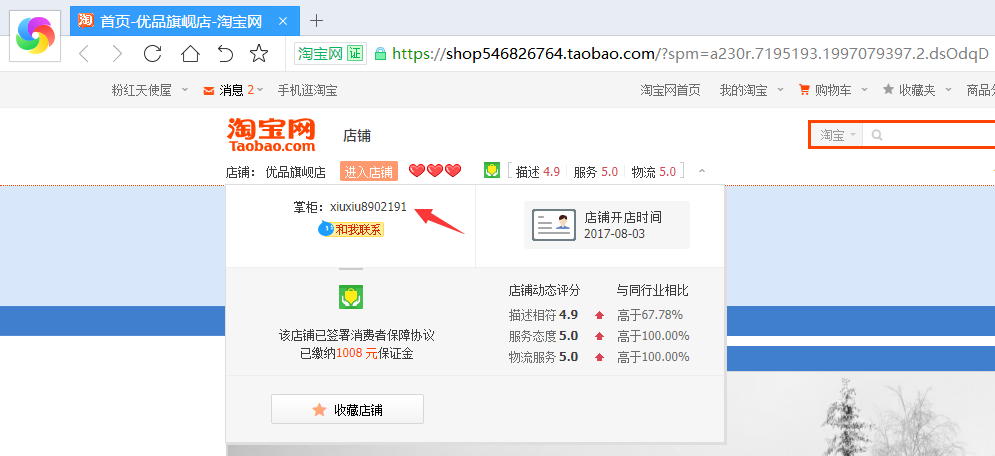Click the consumer guarantee badge in shop bar
Screen dimensions: 995x456
492,171
